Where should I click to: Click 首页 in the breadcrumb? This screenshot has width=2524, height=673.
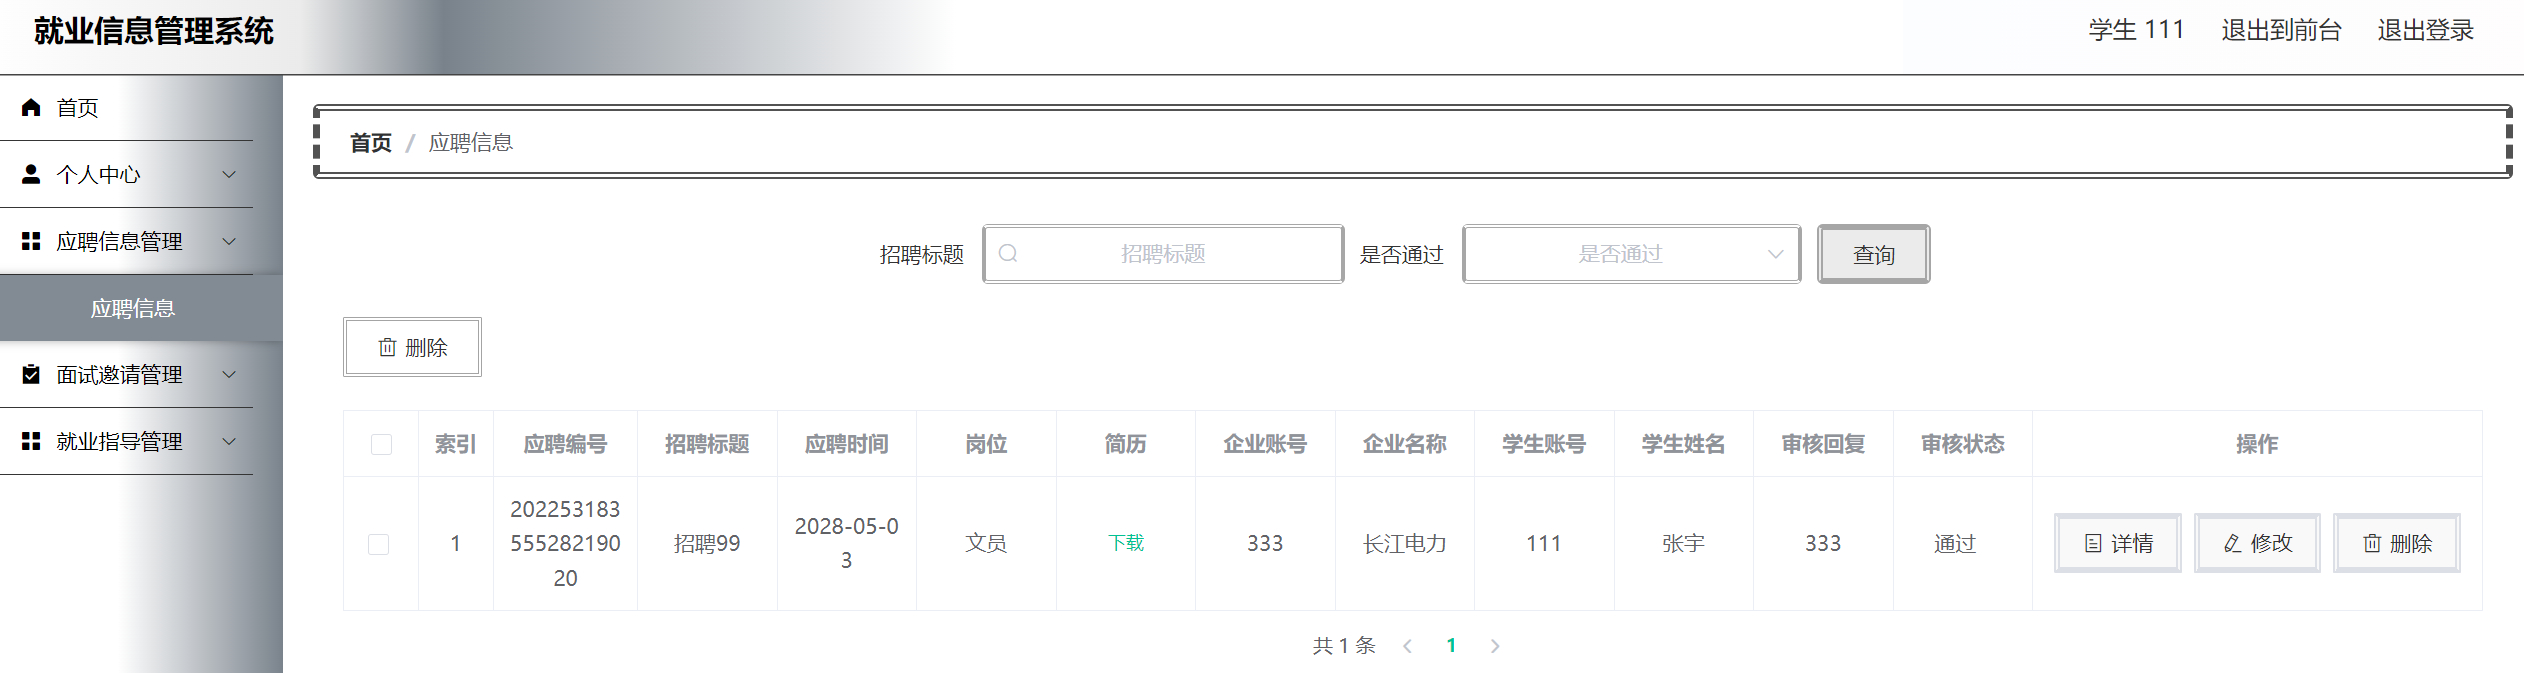pyautogui.click(x=370, y=143)
